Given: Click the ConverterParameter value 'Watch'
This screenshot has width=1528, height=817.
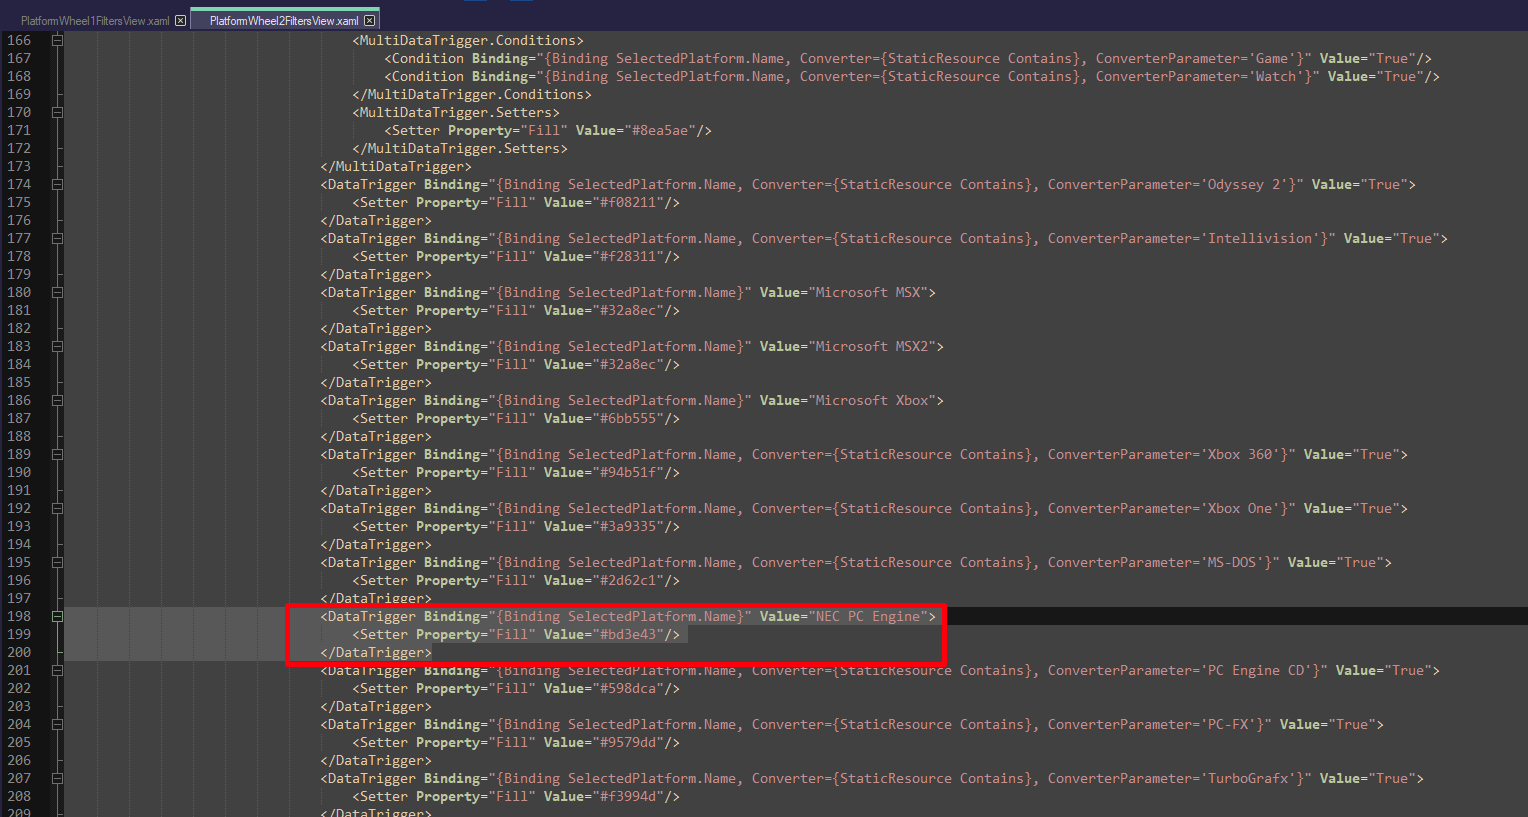Looking at the screenshot, I should (x=1276, y=77).
